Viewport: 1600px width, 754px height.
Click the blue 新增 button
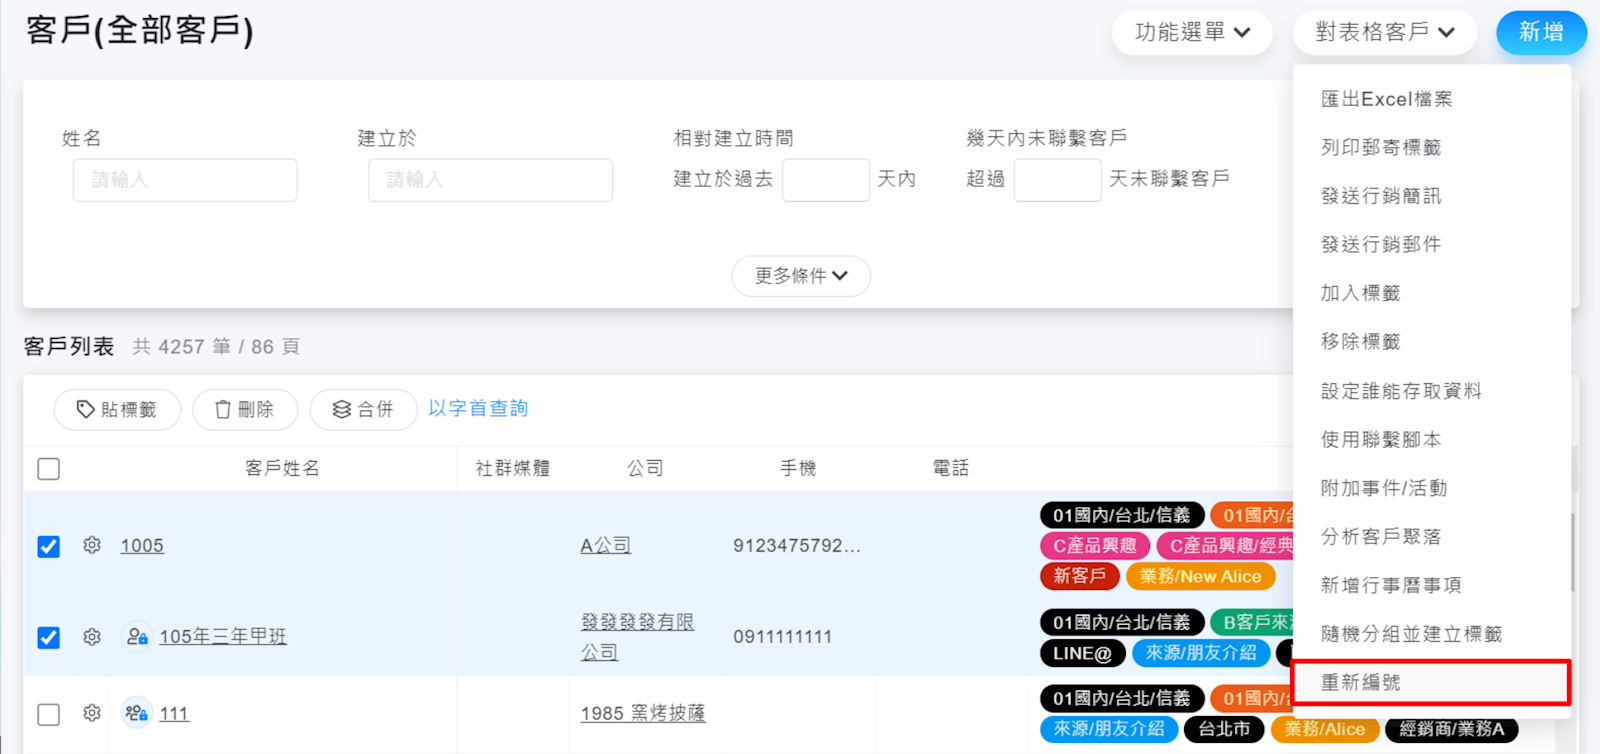[x=1541, y=33]
